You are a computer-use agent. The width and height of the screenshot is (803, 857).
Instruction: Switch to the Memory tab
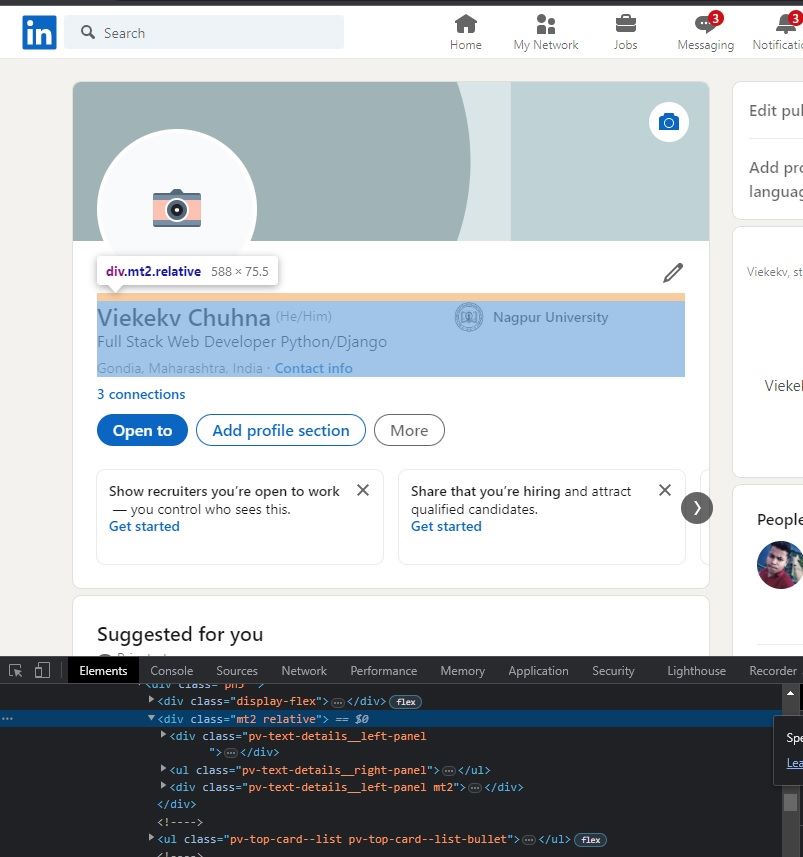click(x=462, y=671)
